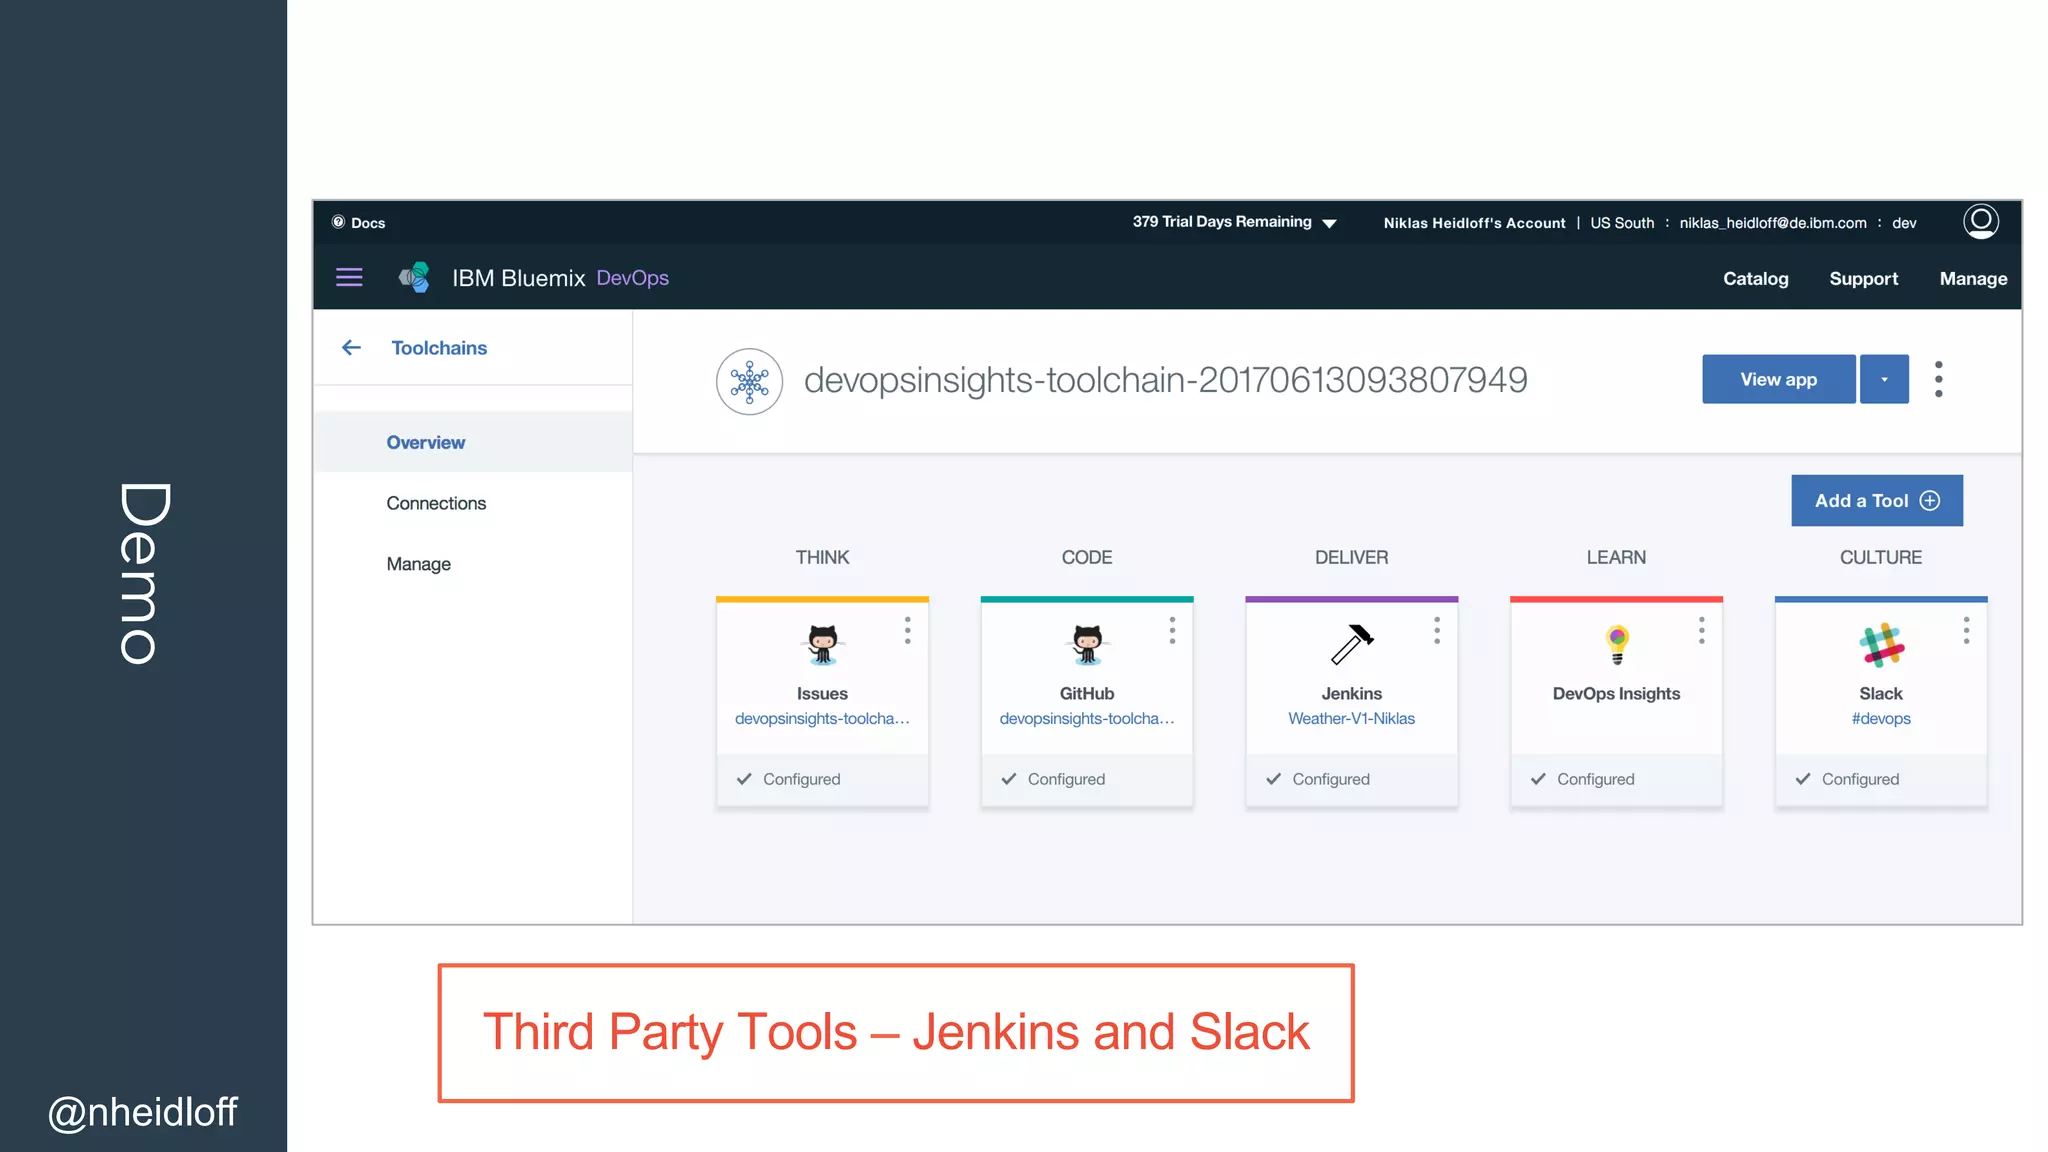
Task: Click the CULTURE column heading
Action: (1881, 557)
